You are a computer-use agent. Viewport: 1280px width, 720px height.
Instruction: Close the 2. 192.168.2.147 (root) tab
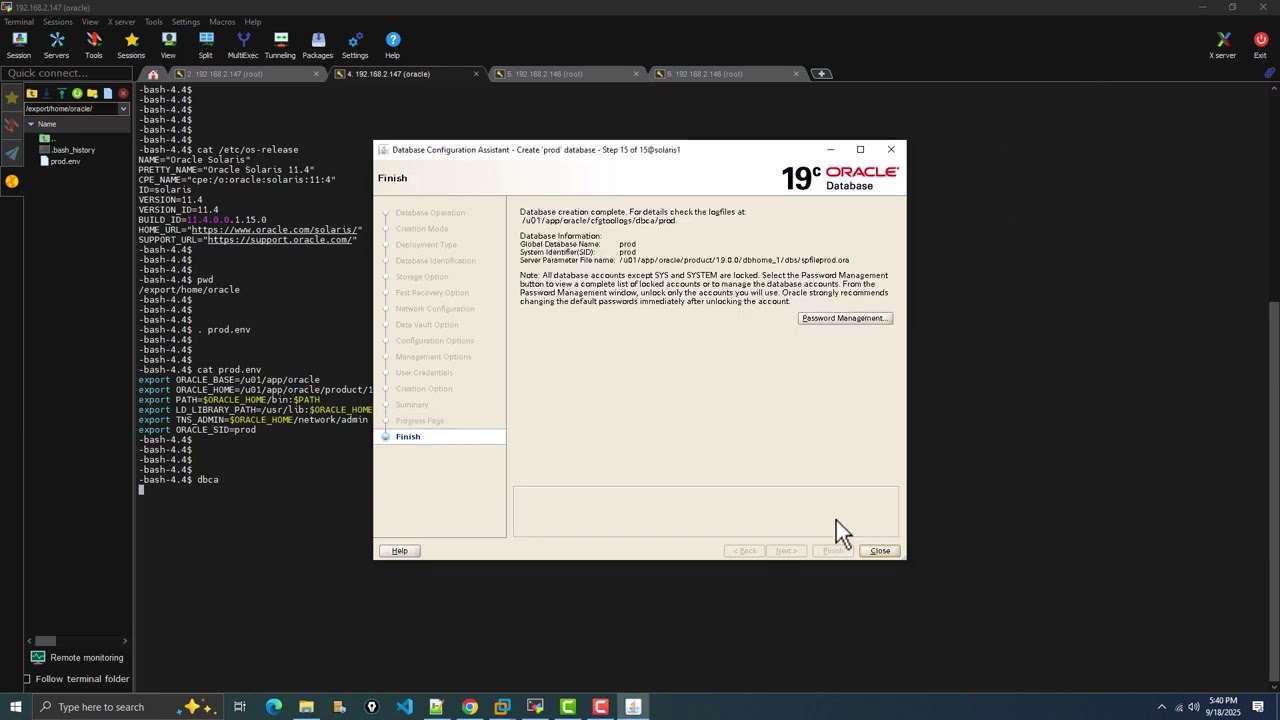point(317,74)
